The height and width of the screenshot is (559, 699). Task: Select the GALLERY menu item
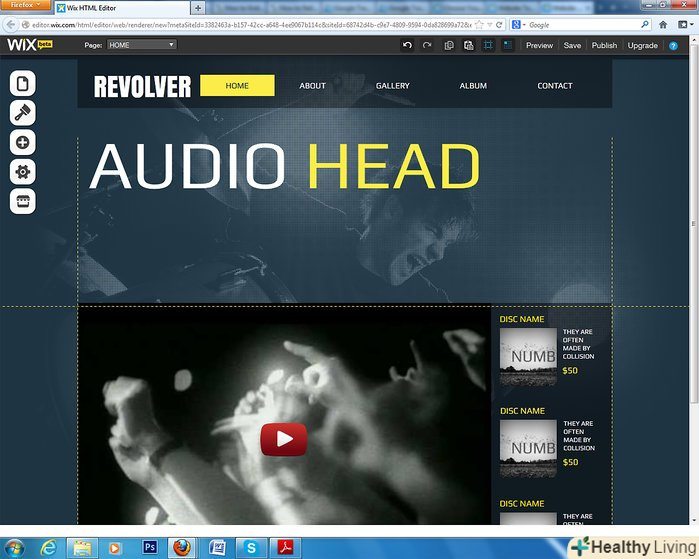click(392, 86)
